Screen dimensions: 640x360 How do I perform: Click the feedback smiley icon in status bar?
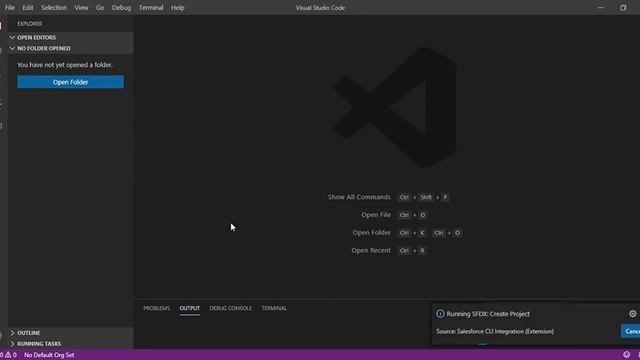click(x=627, y=355)
